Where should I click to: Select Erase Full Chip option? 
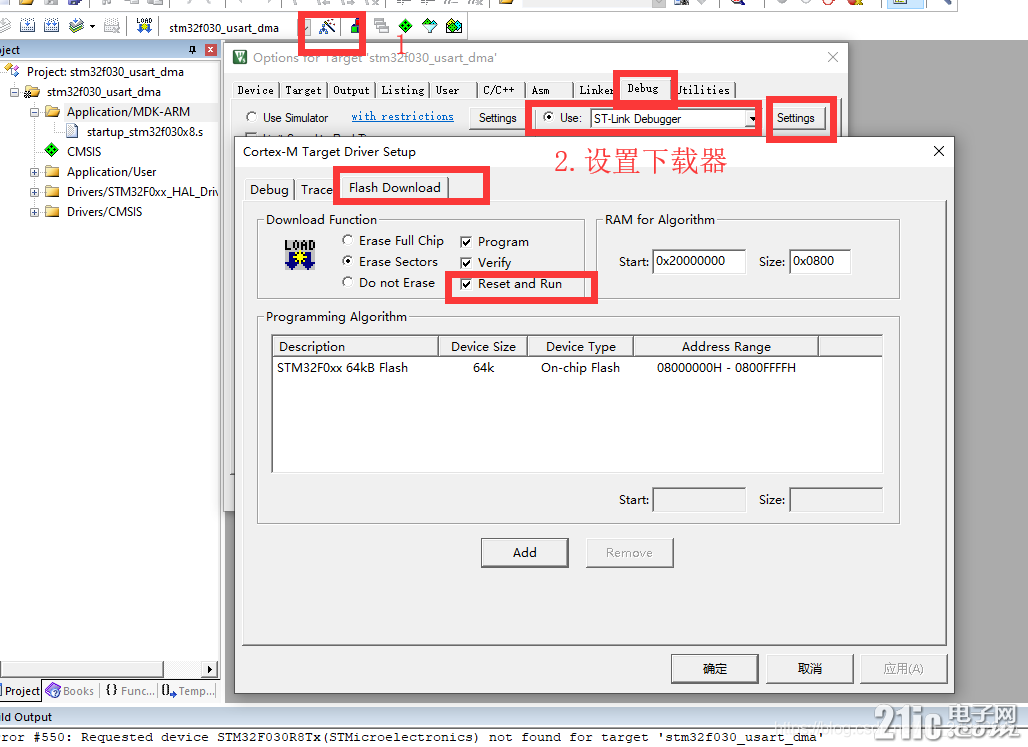point(347,240)
